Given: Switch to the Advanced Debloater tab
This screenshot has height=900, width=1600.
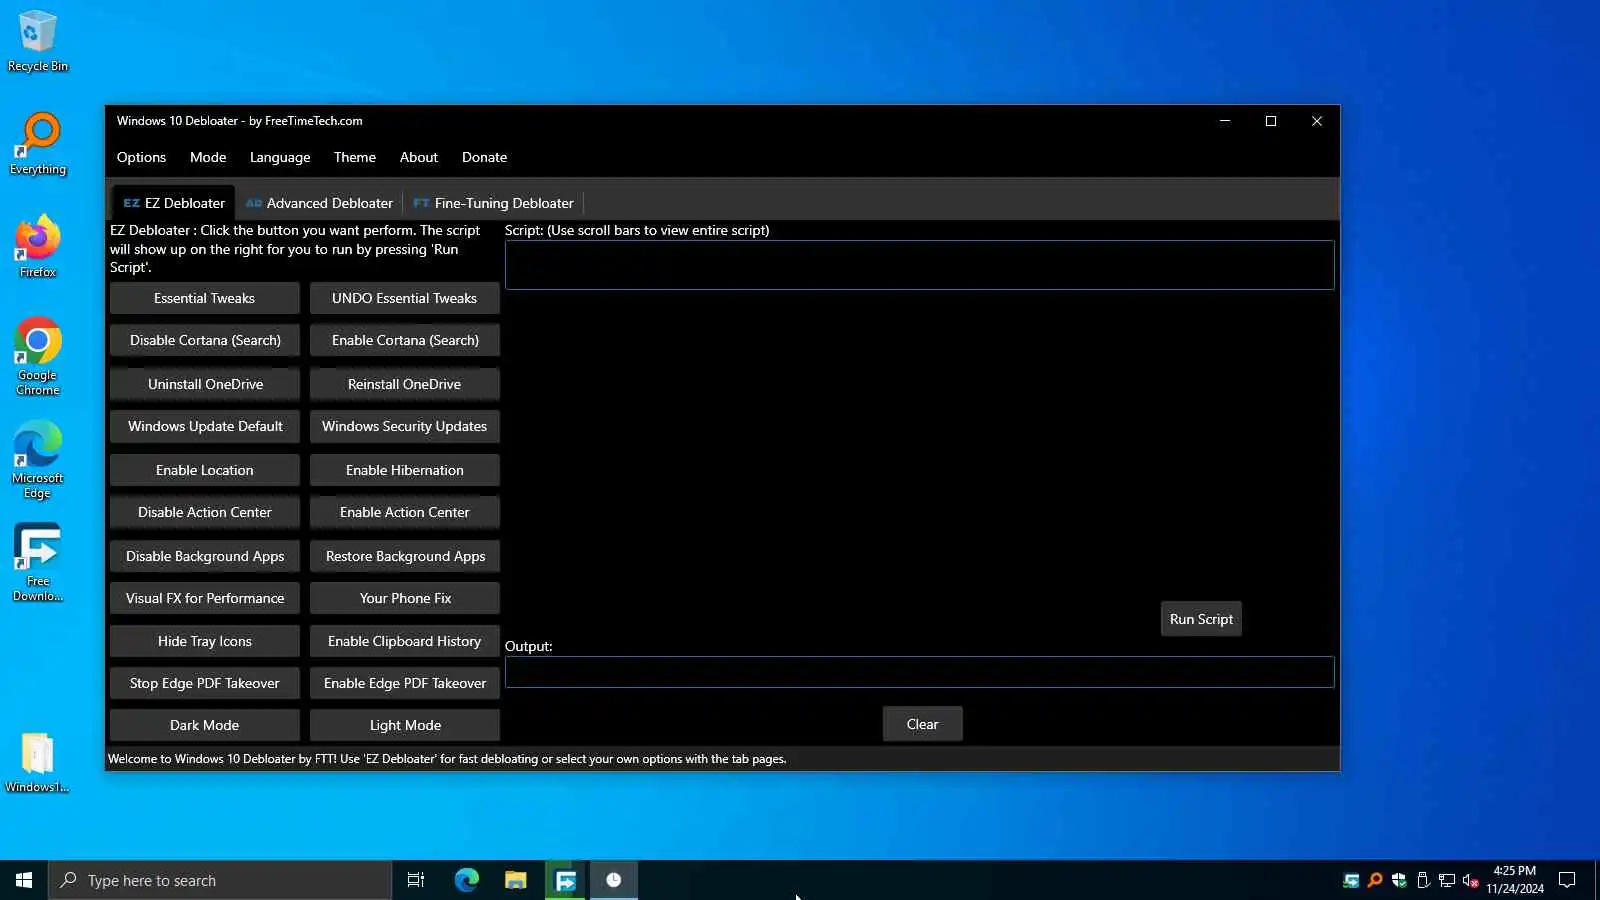Looking at the screenshot, I should [319, 203].
